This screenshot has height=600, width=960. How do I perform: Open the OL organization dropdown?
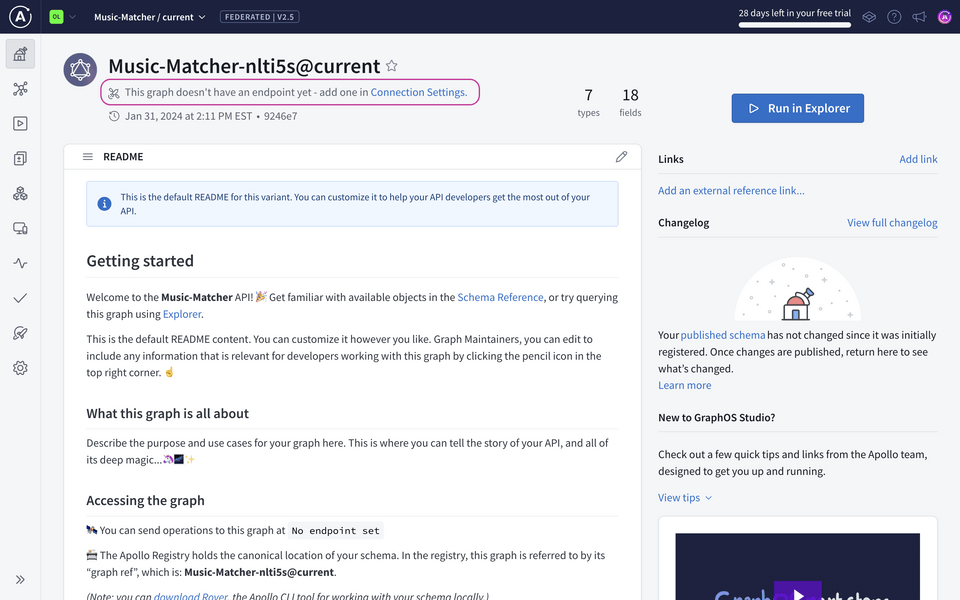click(x=62, y=16)
